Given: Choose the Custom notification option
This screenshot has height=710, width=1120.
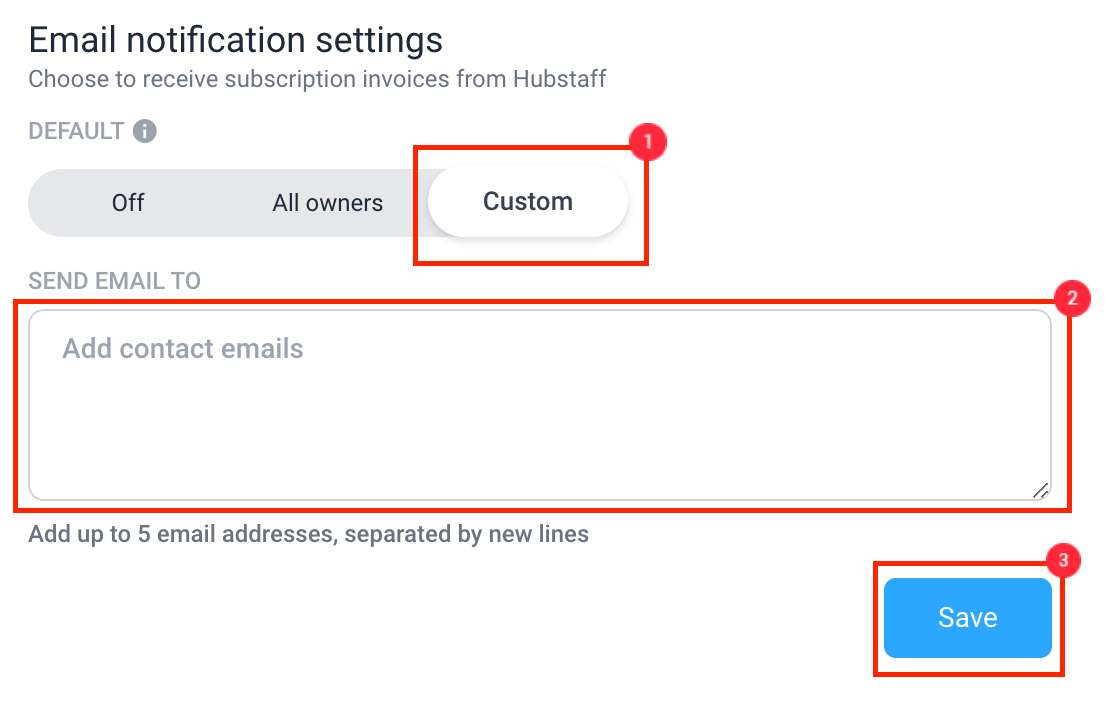Looking at the screenshot, I should tap(528, 201).
